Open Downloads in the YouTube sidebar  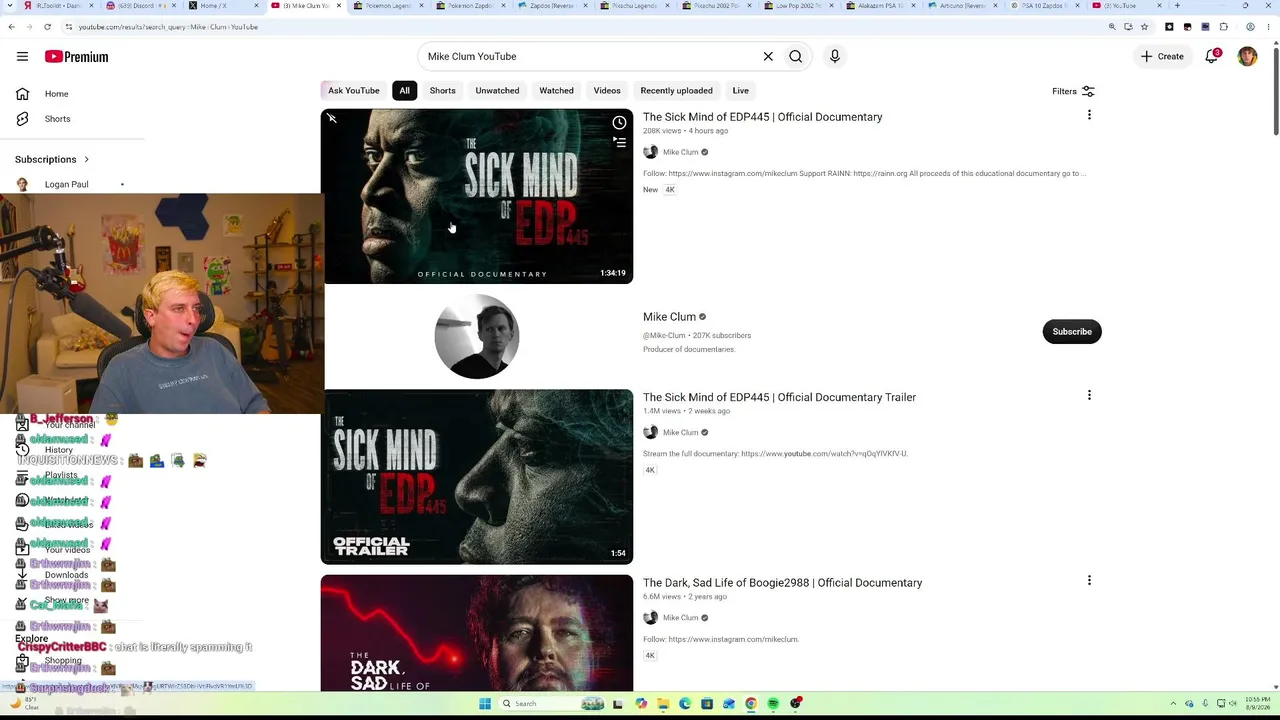tap(66, 575)
